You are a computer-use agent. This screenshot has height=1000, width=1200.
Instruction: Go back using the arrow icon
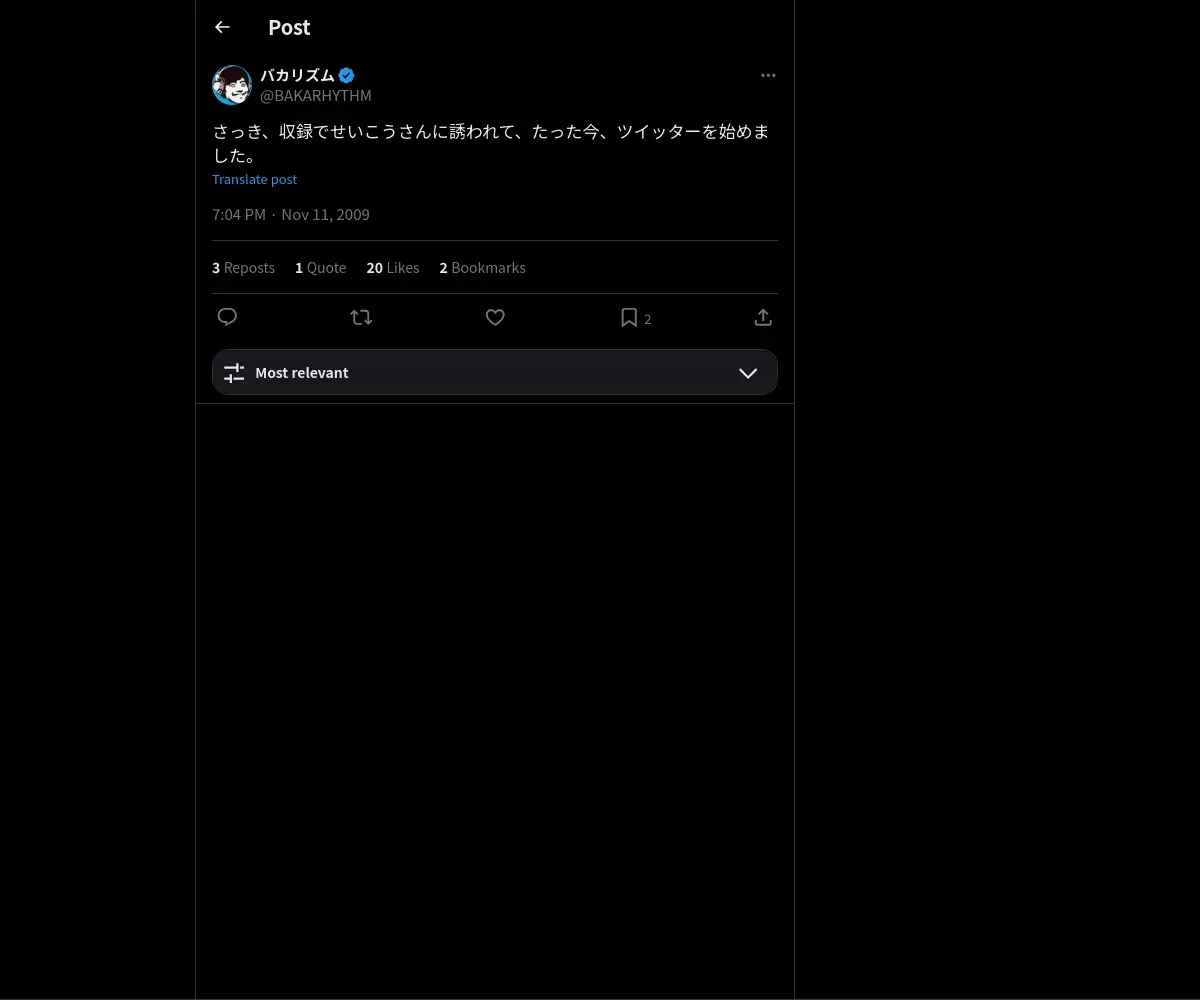tap(222, 27)
